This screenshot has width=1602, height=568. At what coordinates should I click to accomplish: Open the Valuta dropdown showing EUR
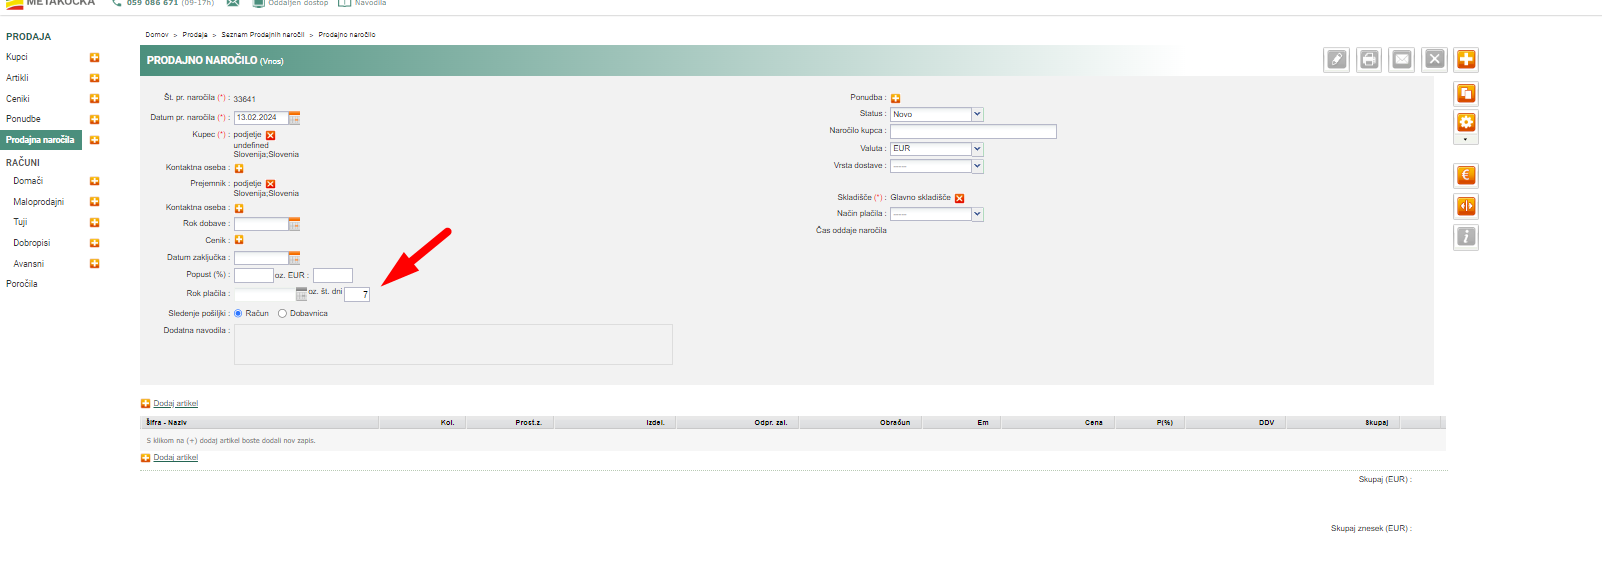937,149
